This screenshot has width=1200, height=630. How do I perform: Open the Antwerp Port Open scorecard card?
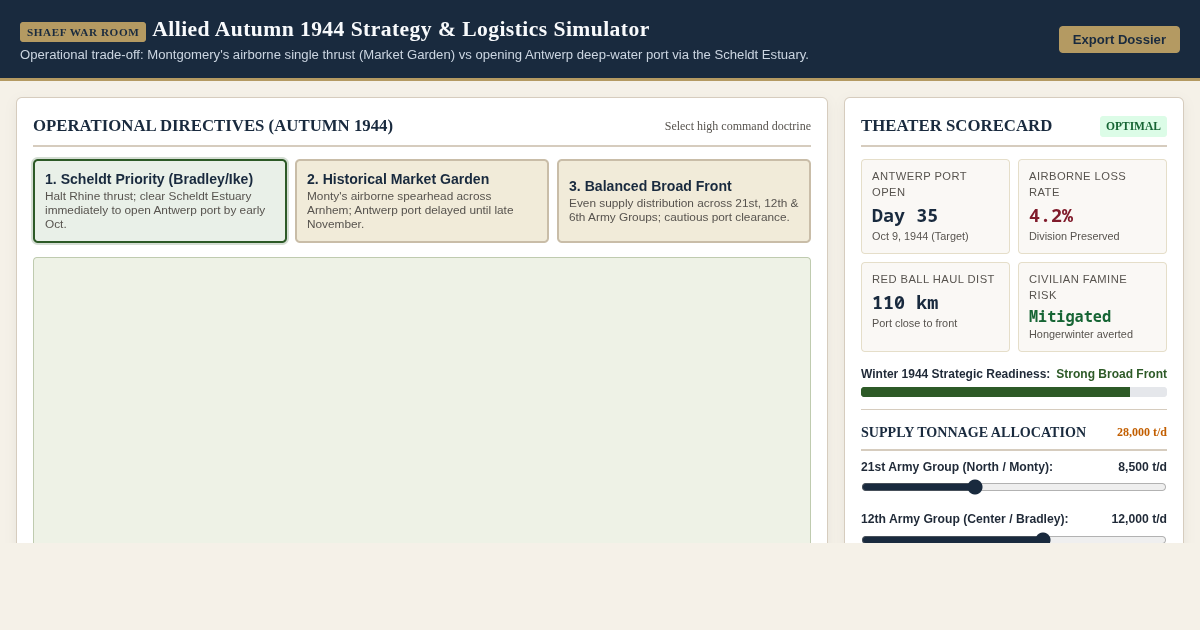click(935, 207)
